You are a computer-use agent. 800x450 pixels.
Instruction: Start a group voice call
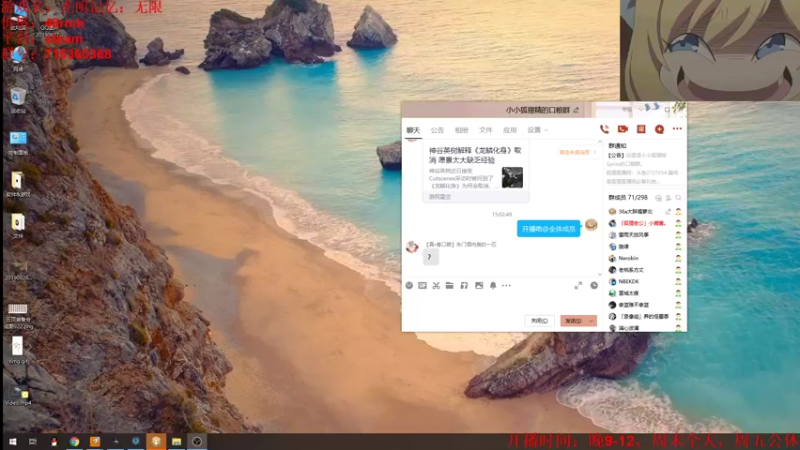604,130
